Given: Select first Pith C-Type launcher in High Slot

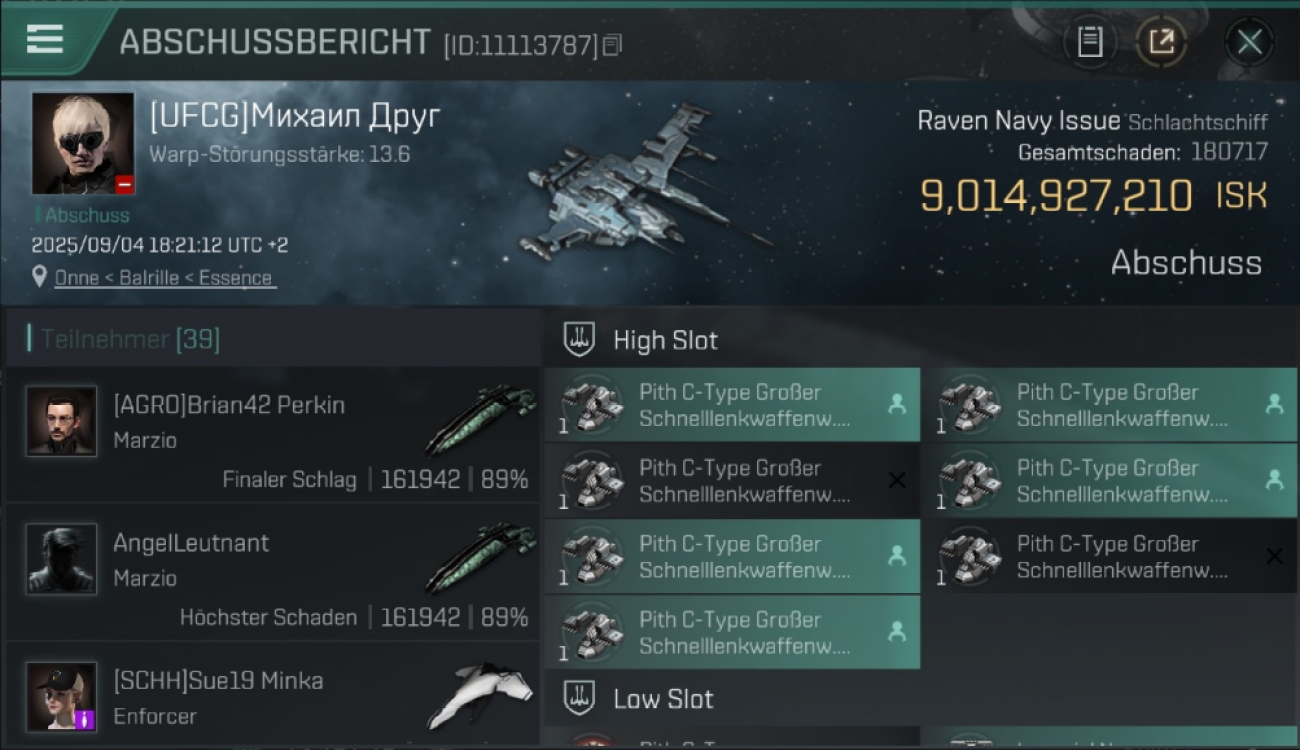Looking at the screenshot, I should (732, 405).
